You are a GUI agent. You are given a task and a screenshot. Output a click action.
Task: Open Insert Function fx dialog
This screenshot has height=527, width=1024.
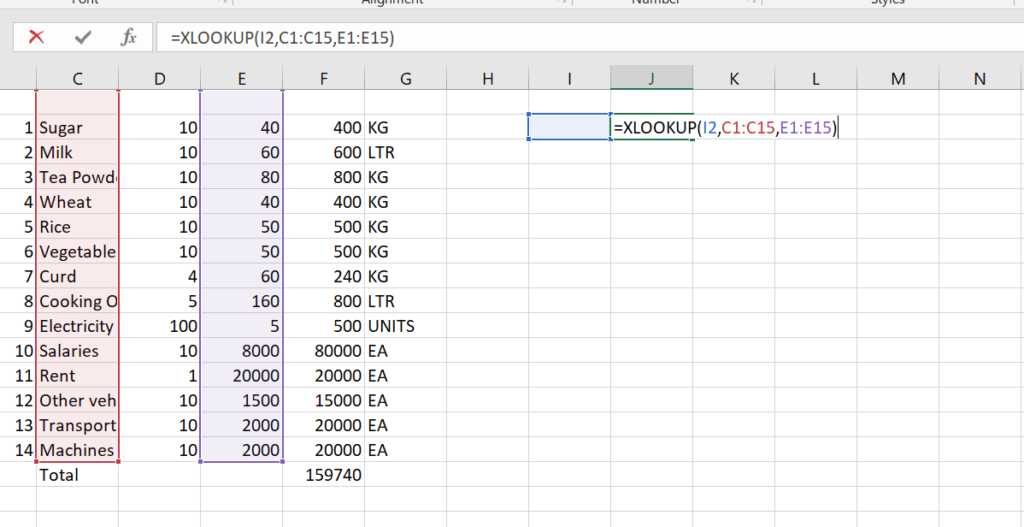coord(128,38)
